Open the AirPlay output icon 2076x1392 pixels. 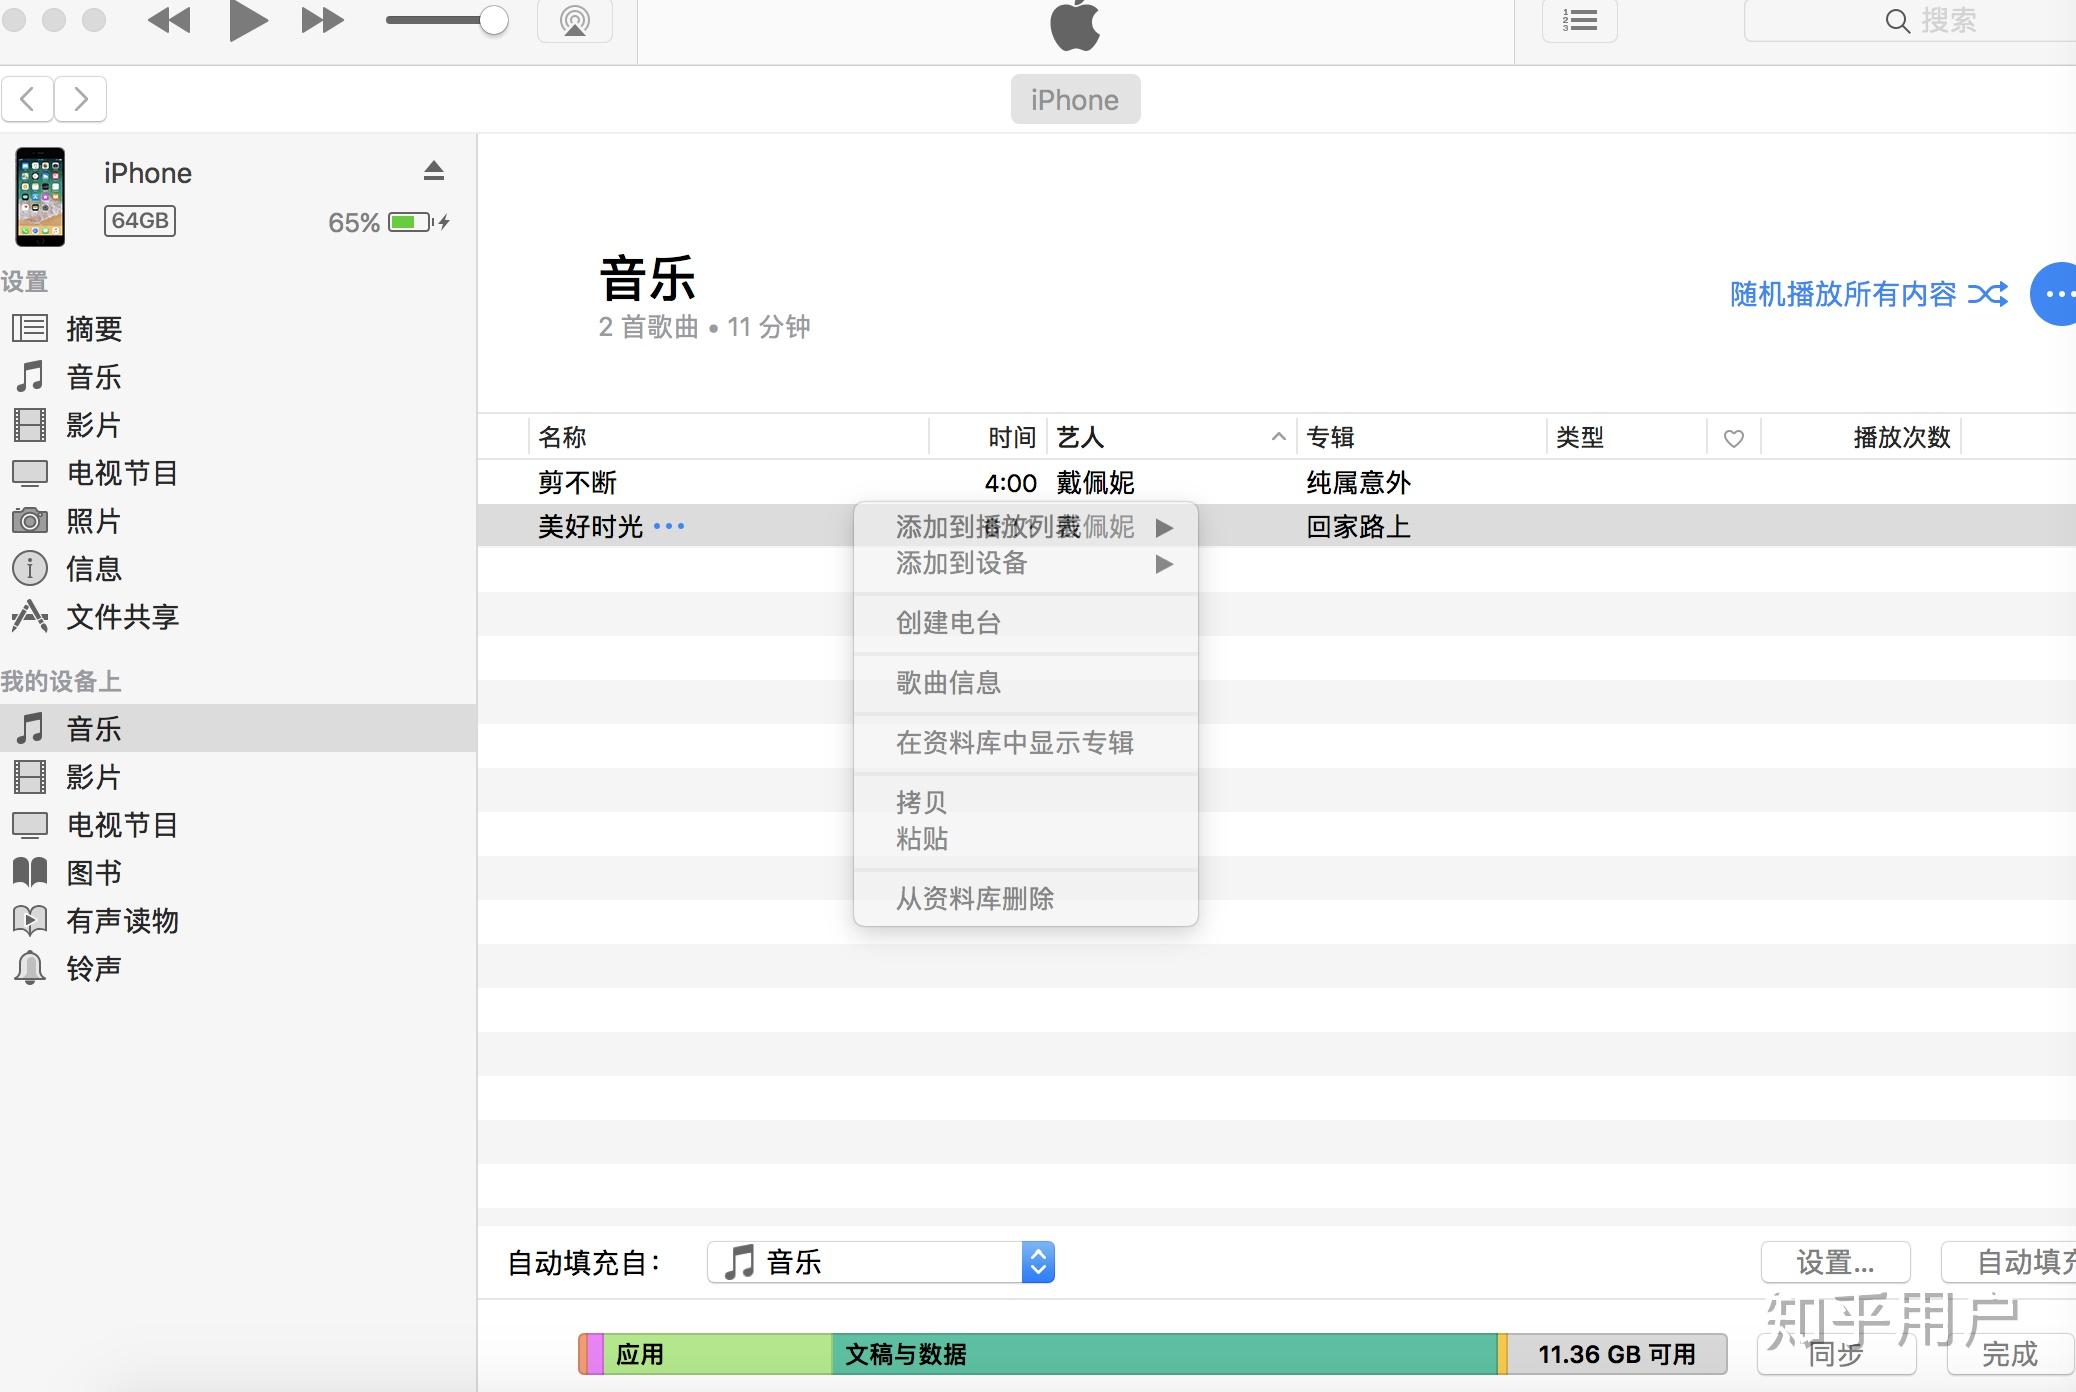(575, 20)
